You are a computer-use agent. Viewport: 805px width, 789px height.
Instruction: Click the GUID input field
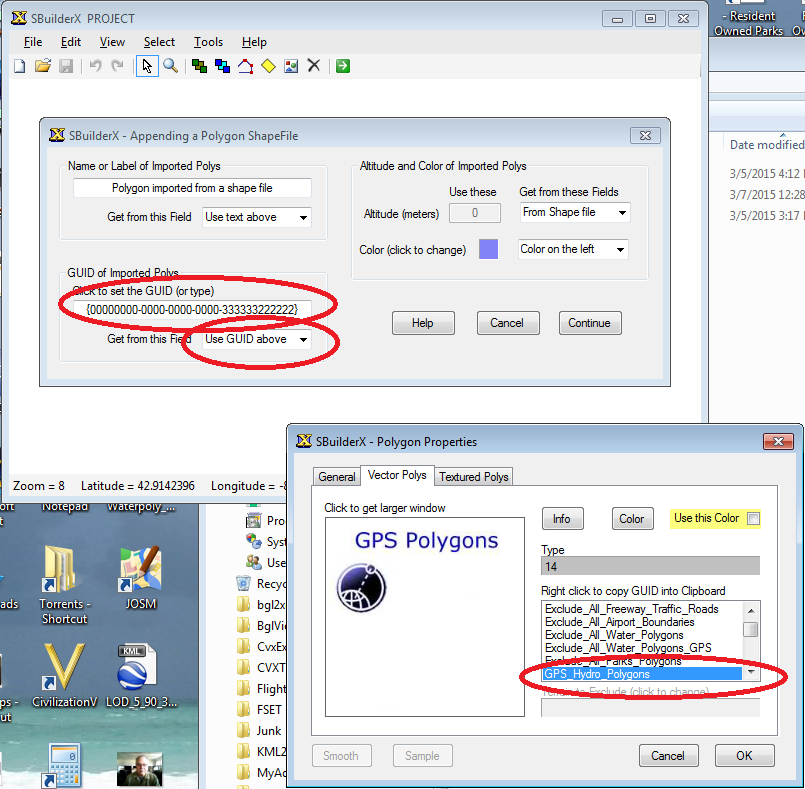[192, 309]
